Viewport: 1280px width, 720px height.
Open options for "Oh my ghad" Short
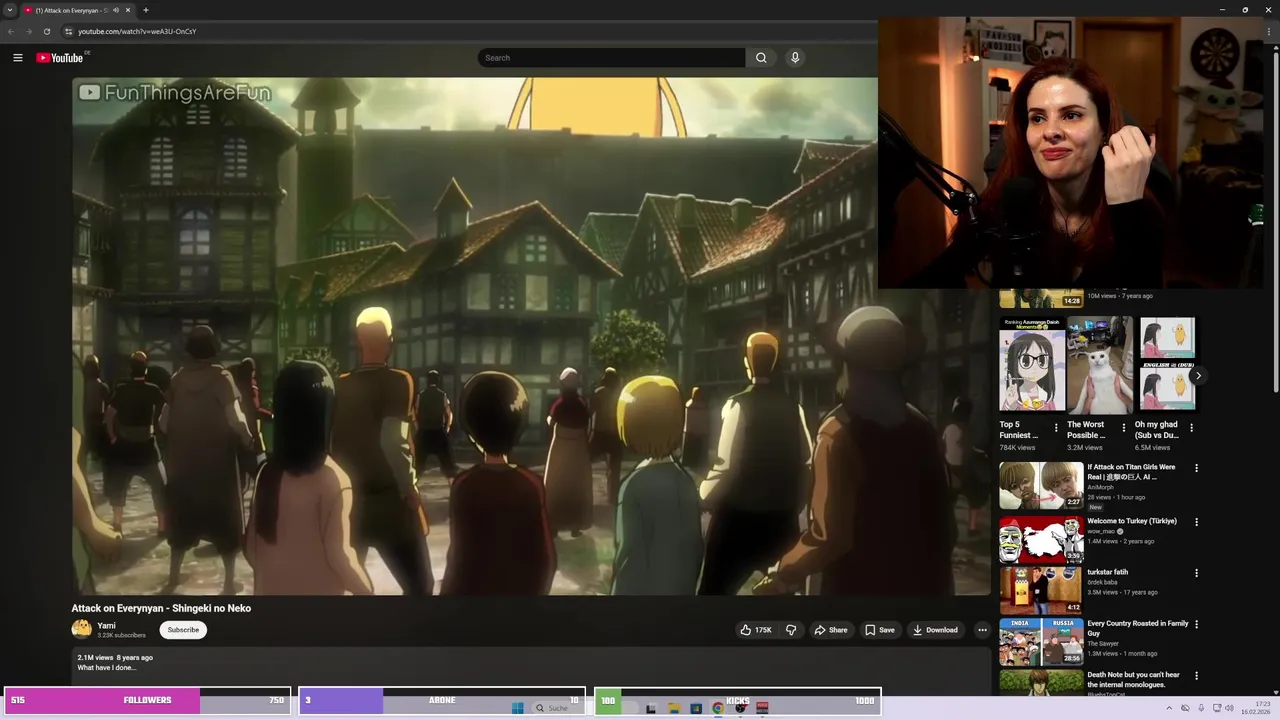pos(1191,428)
